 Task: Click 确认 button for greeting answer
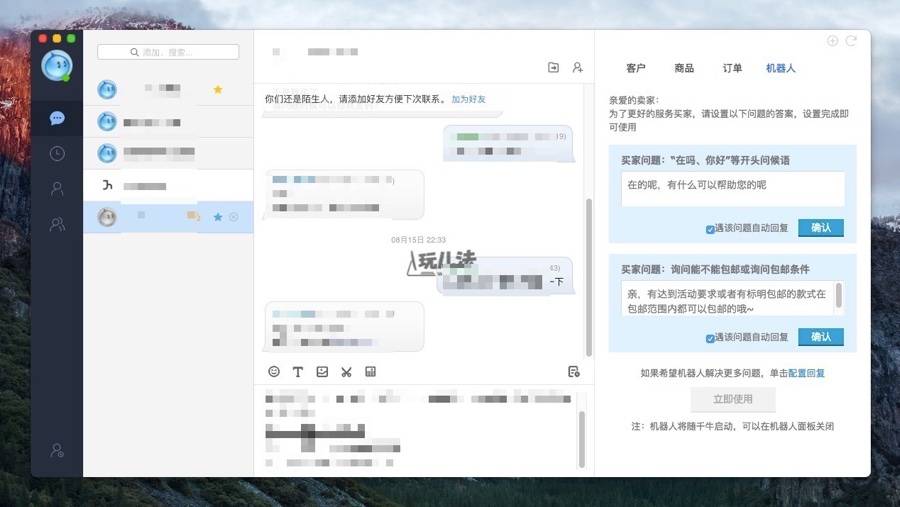click(x=821, y=228)
